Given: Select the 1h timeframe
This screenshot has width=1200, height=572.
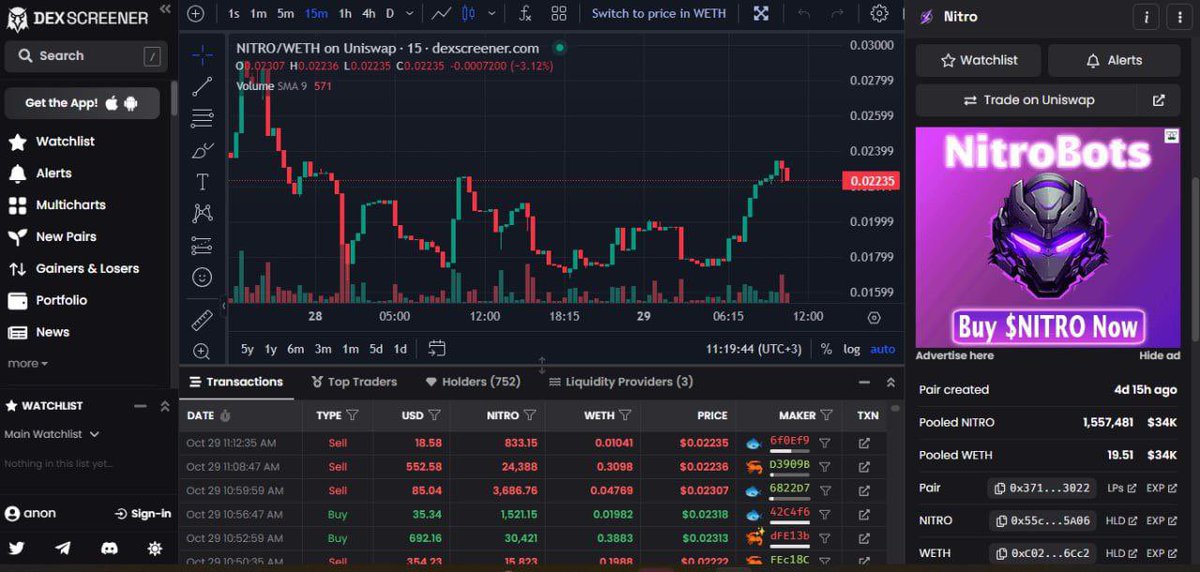Looking at the screenshot, I should click(345, 14).
